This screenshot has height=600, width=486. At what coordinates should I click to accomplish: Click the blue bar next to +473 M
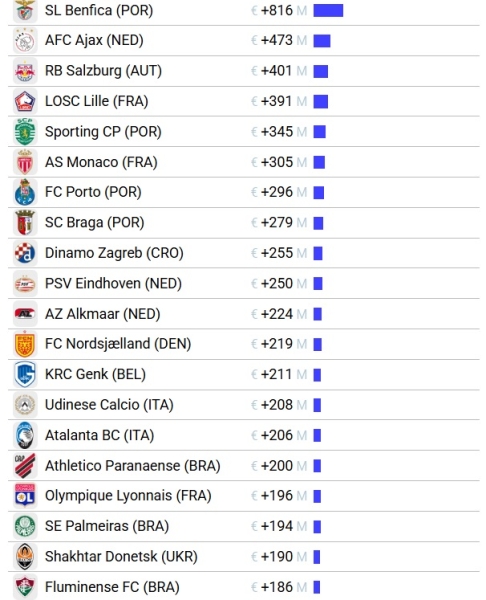tap(322, 41)
